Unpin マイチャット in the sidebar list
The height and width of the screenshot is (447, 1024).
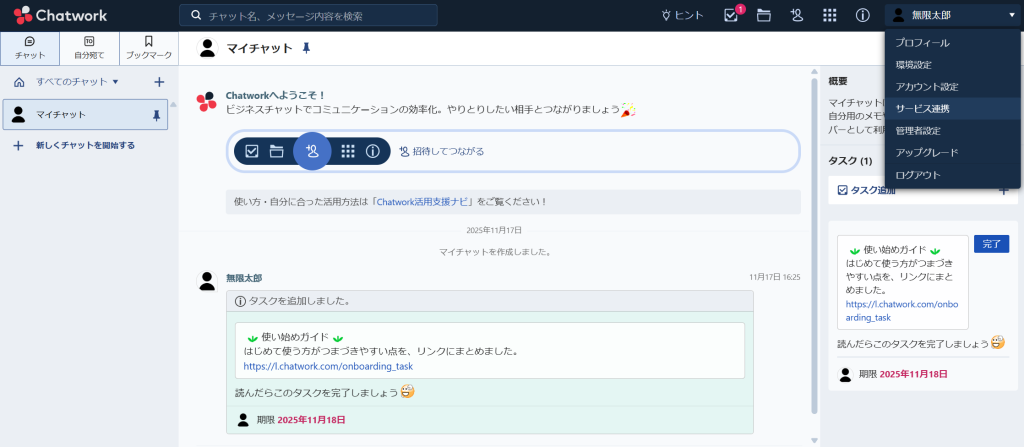click(x=155, y=115)
